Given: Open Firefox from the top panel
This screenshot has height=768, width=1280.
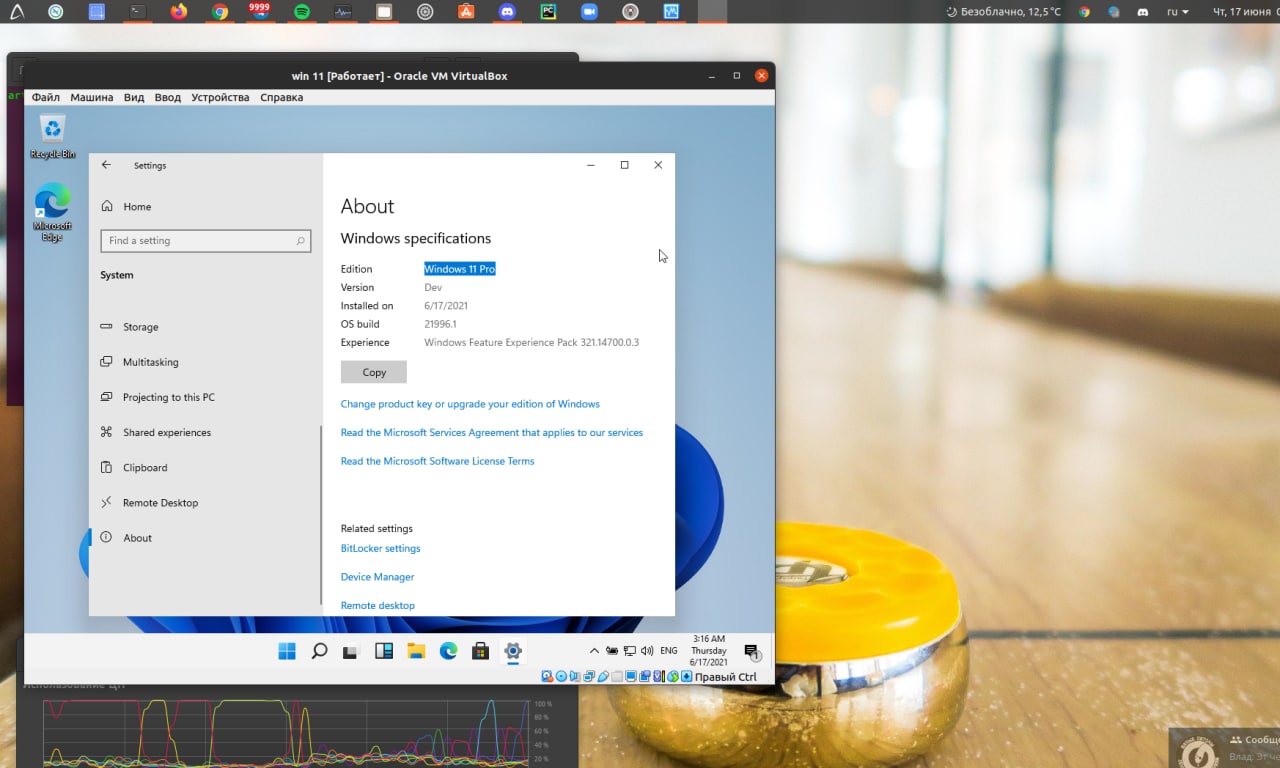Looking at the screenshot, I should pyautogui.click(x=179, y=12).
